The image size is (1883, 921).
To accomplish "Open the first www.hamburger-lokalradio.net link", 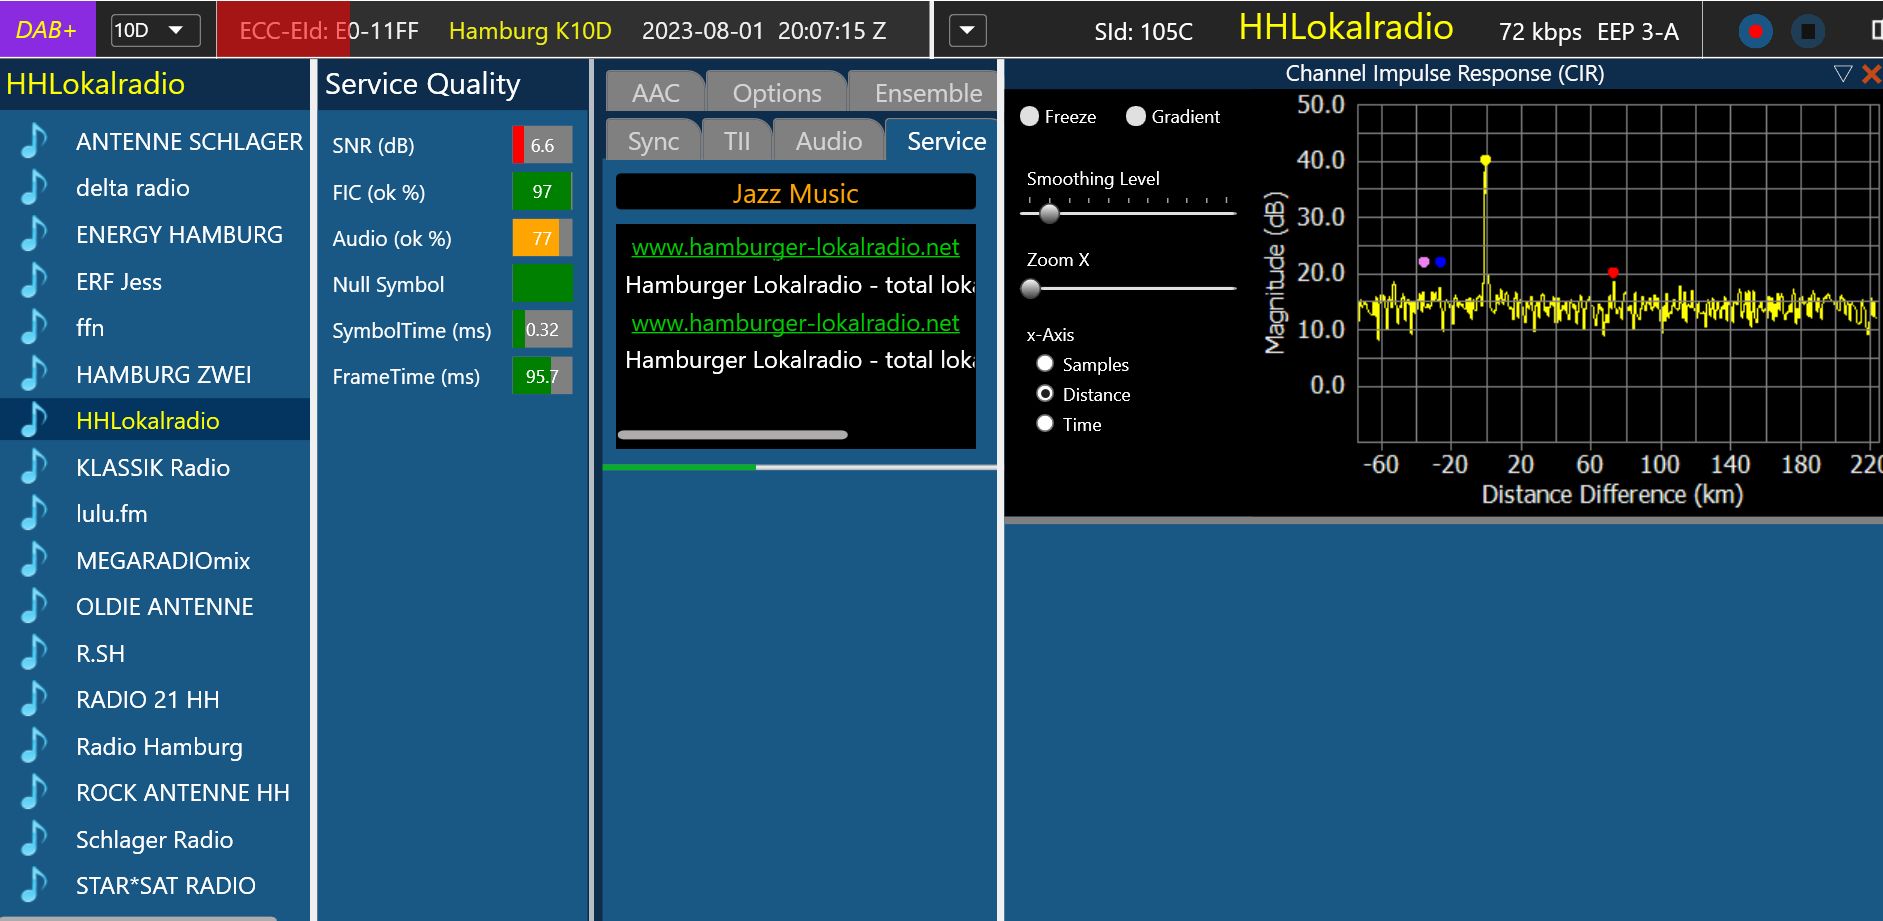I will click(795, 247).
